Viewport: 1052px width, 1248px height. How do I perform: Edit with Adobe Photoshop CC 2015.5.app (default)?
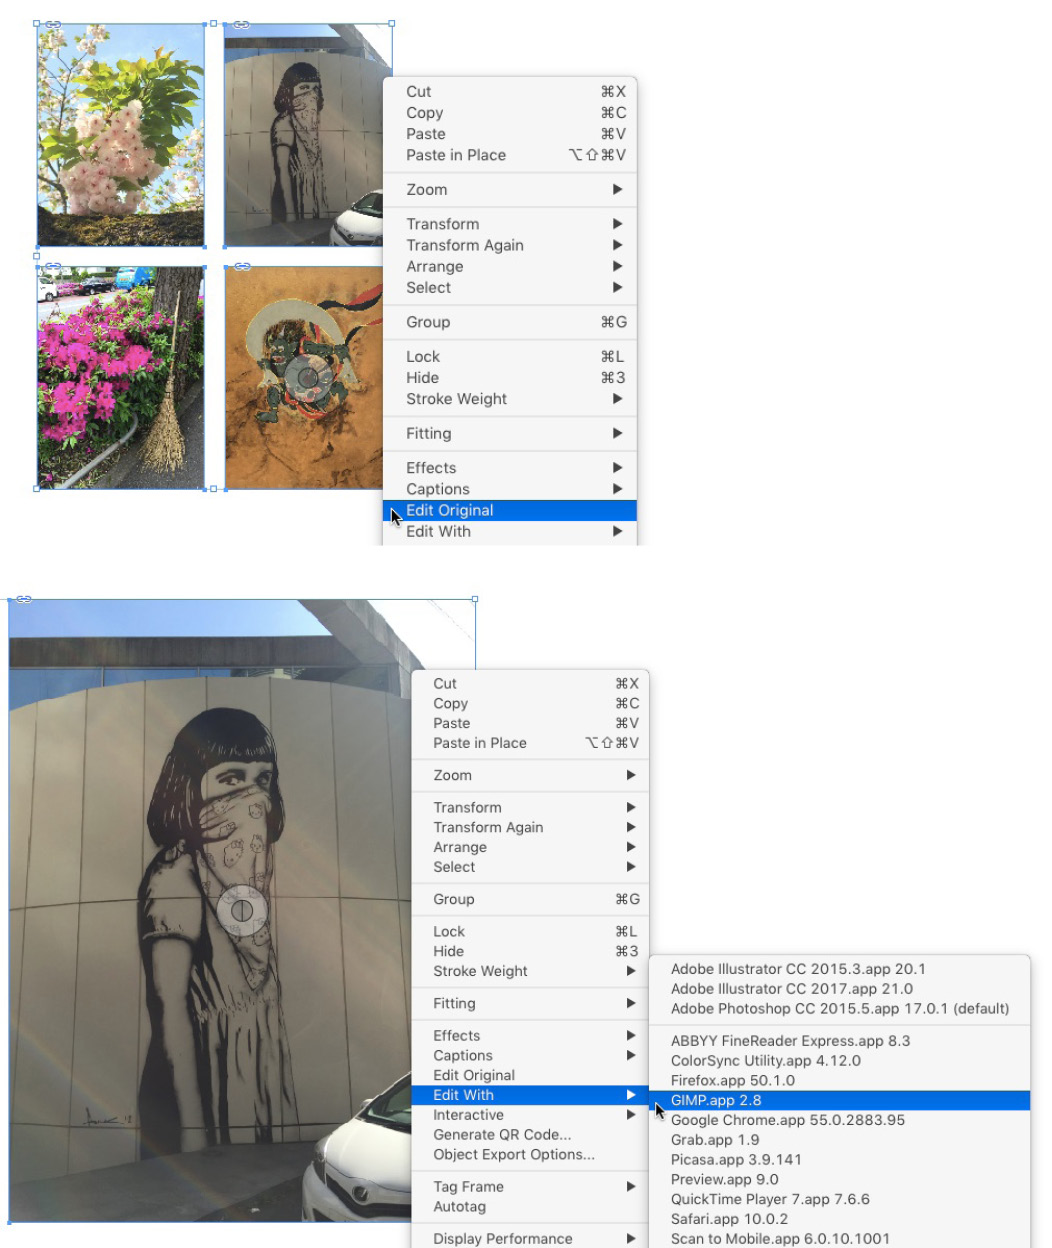839,1008
